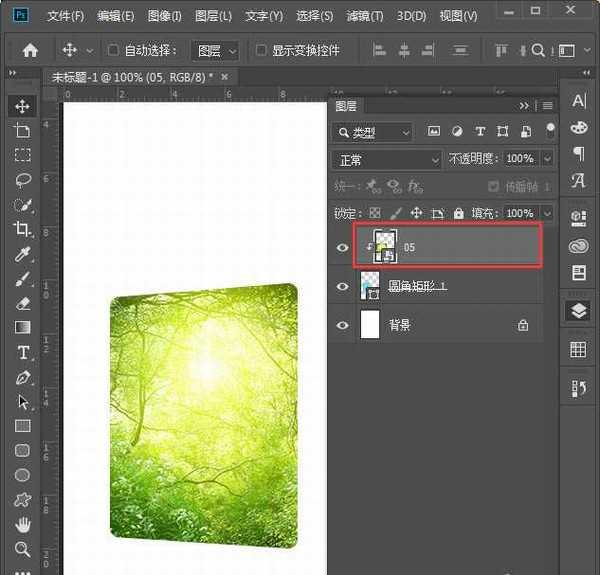Select the Crop tool
Viewport: 600px width, 575px height.
click(22, 229)
